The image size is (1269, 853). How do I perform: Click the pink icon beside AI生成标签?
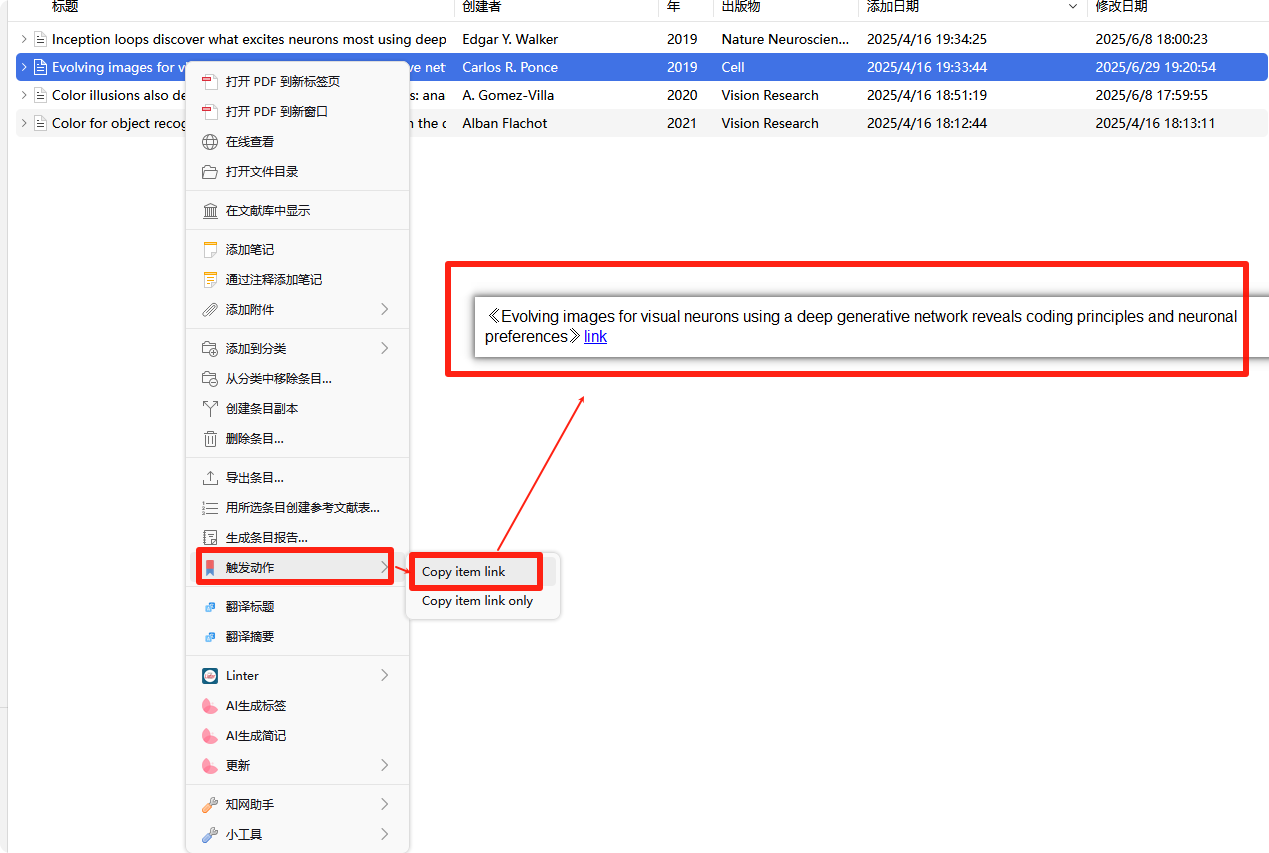pyautogui.click(x=210, y=706)
